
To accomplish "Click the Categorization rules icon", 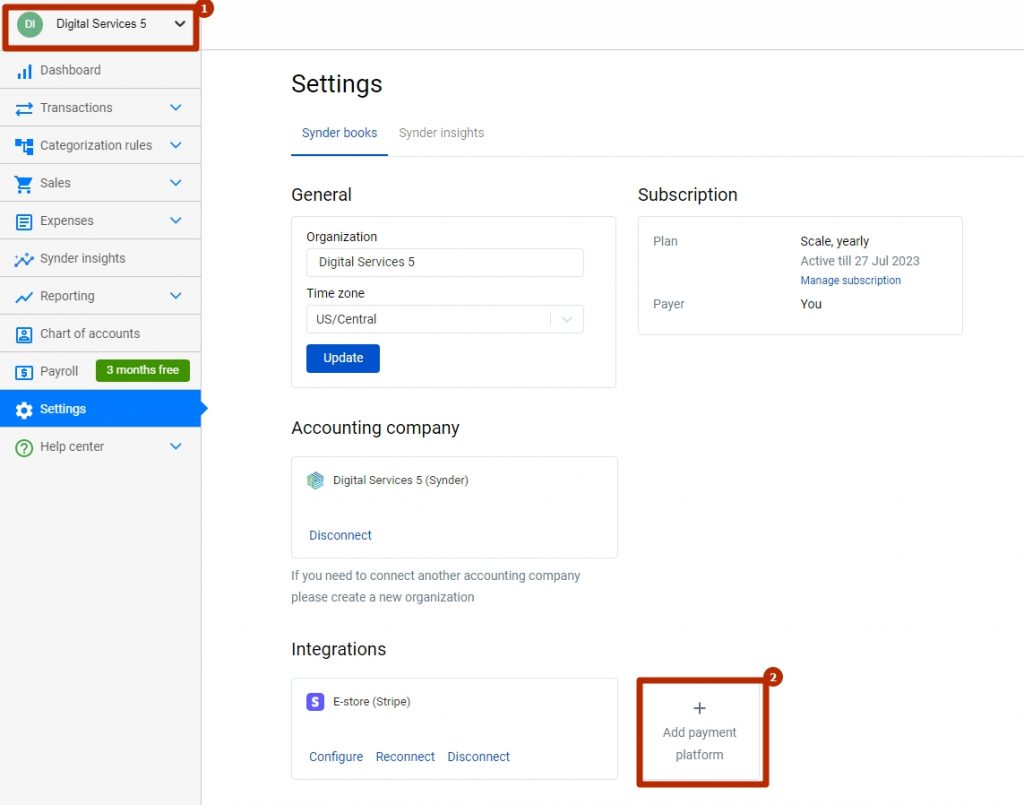I will [24, 146].
